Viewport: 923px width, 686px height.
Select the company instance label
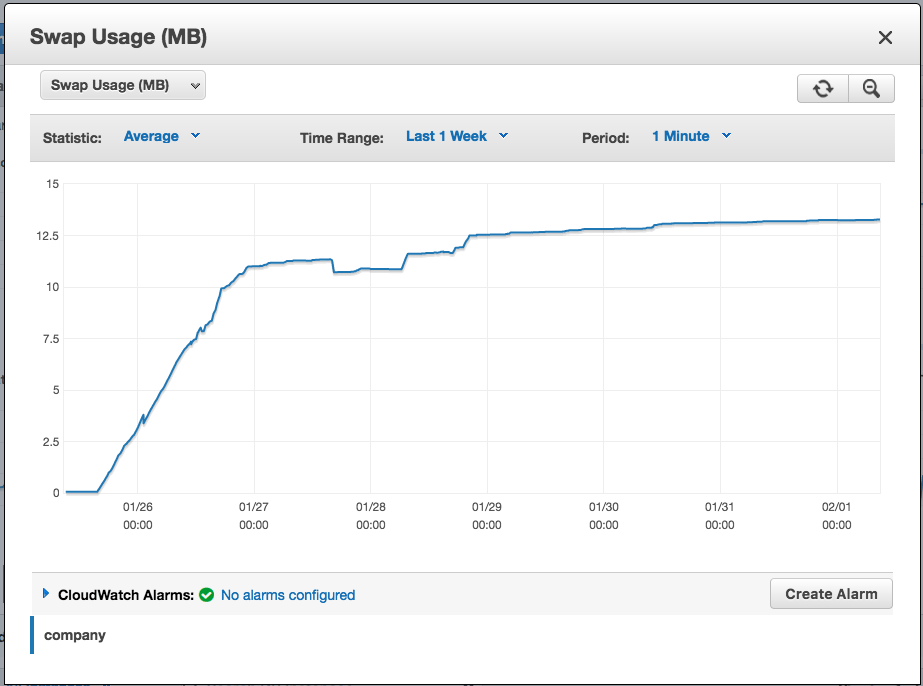click(75, 635)
